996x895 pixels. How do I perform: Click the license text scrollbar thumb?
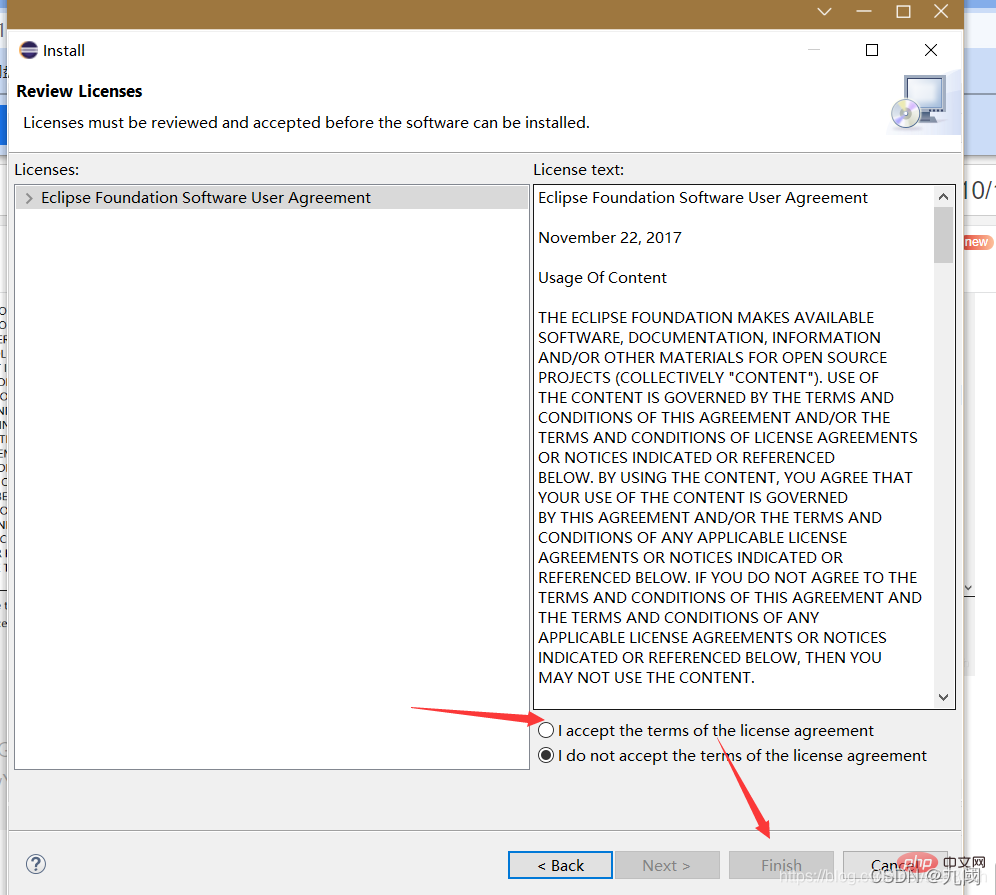point(943,234)
